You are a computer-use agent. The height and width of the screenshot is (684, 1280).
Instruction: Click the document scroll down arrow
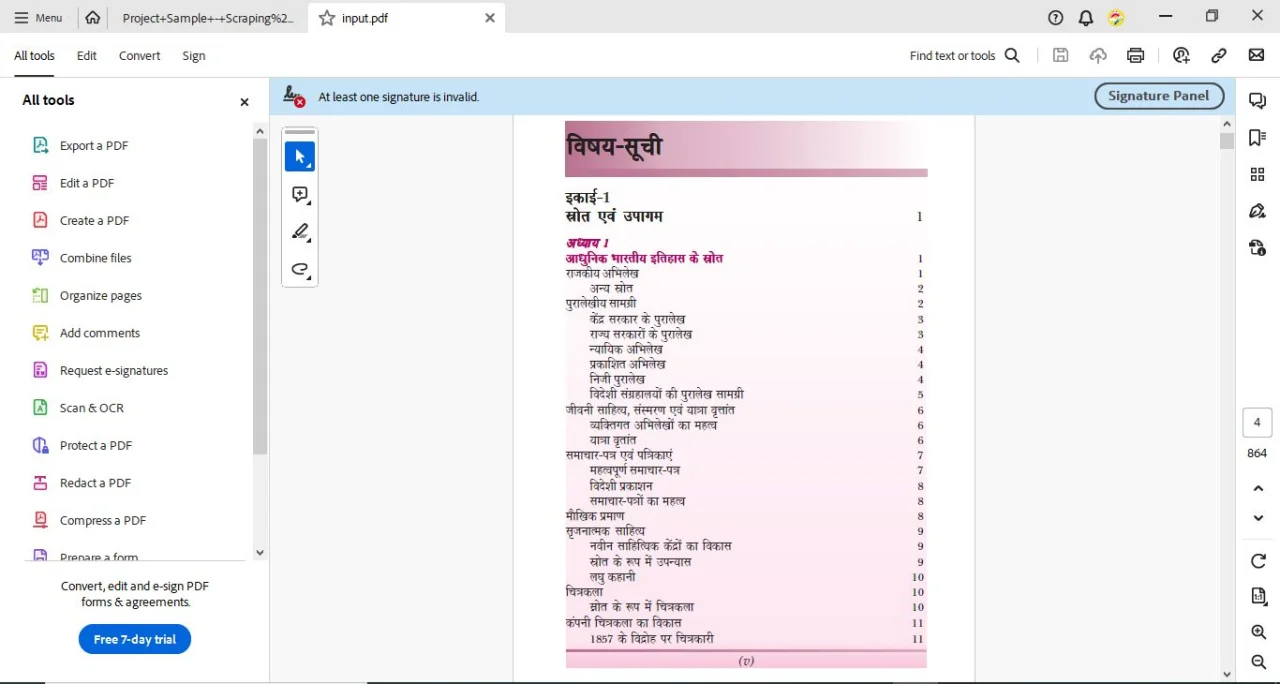click(x=1227, y=675)
